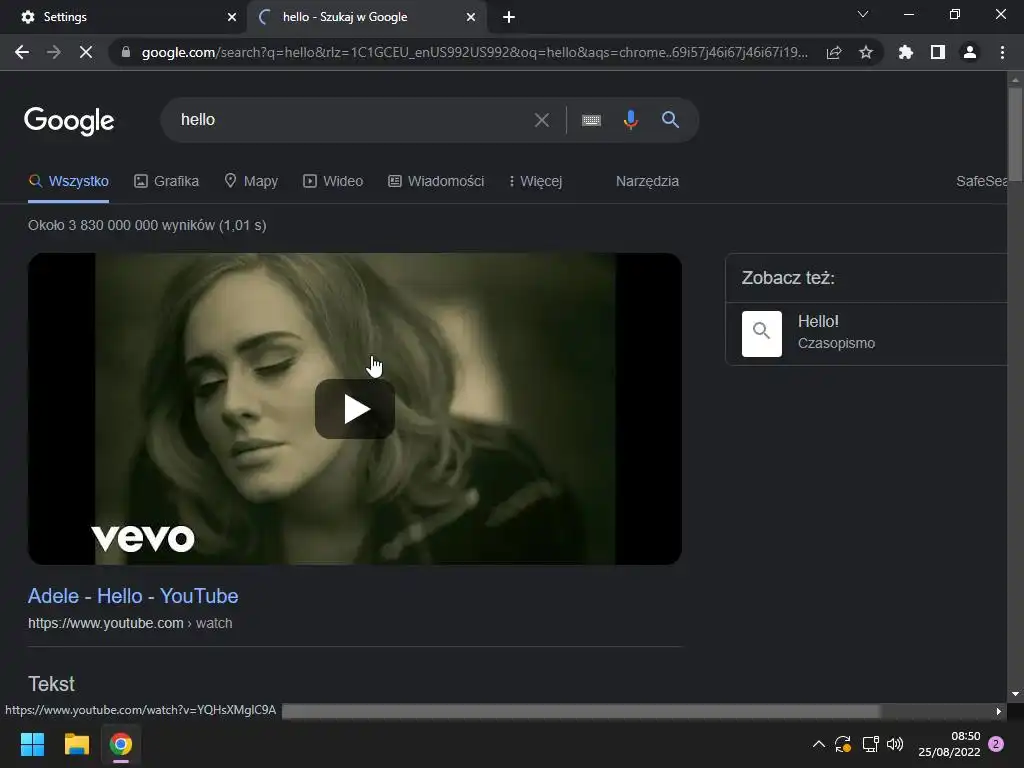Viewport: 1024px width, 768px height.
Task: Open the Adele - Hello - YouTube link
Action: (133, 596)
